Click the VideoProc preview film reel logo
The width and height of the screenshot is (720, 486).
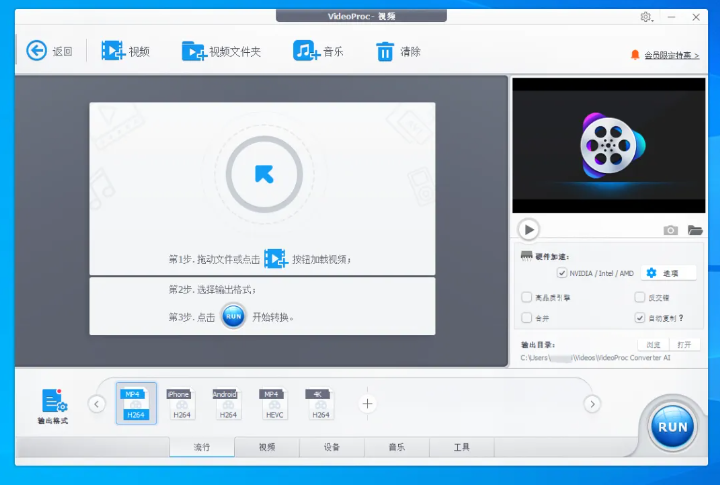click(611, 145)
